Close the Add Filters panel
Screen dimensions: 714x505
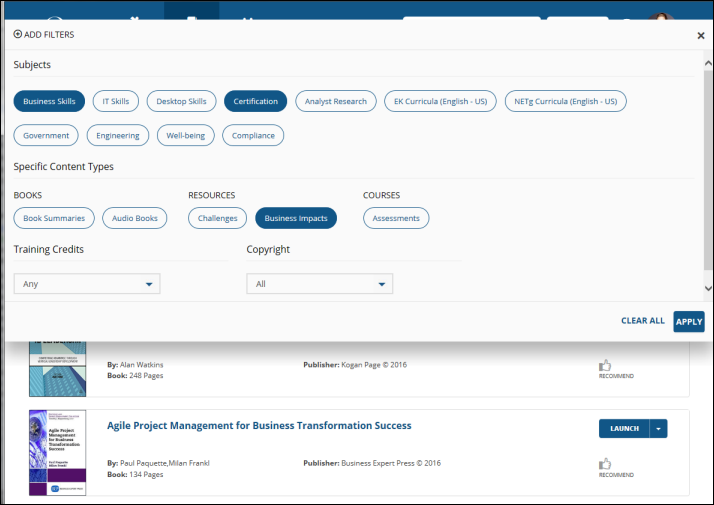click(700, 36)
